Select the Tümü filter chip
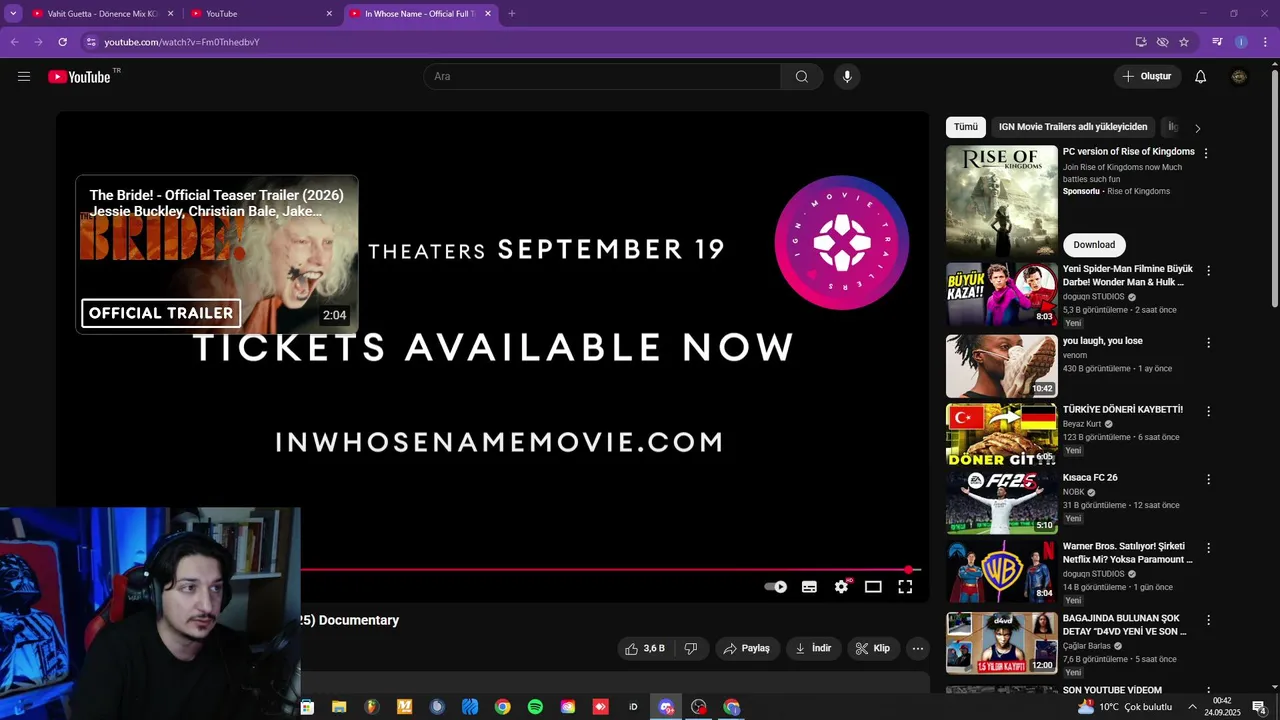The image size is (1280, 720). (x=966, y=127)
